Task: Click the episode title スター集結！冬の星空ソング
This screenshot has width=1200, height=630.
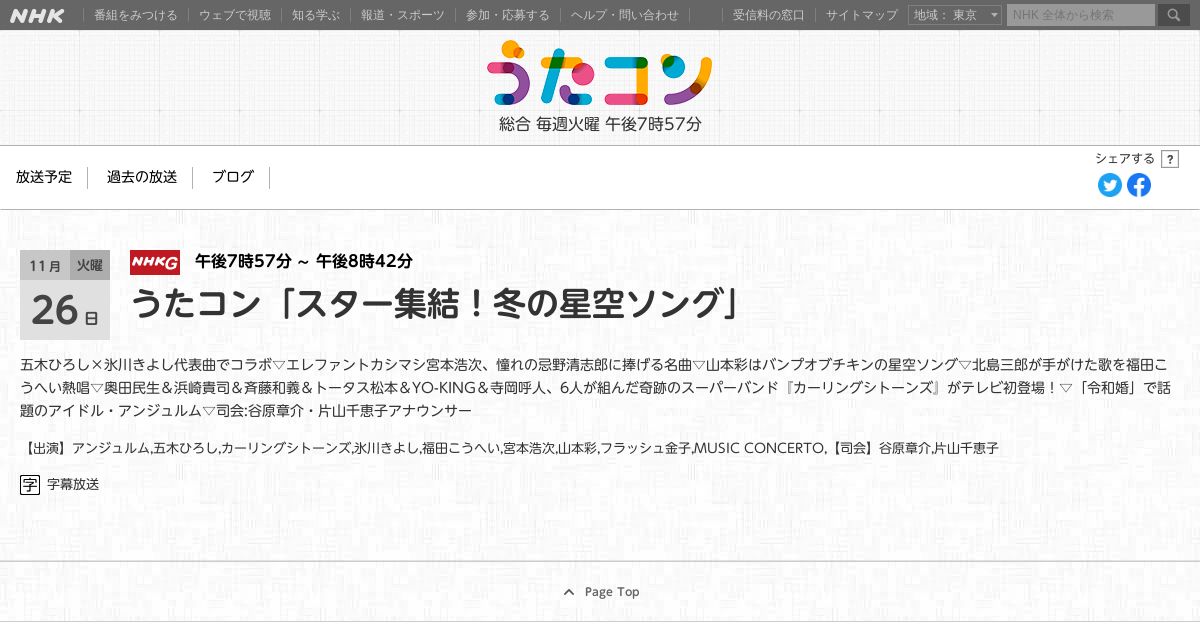Action: click(436, 303)
